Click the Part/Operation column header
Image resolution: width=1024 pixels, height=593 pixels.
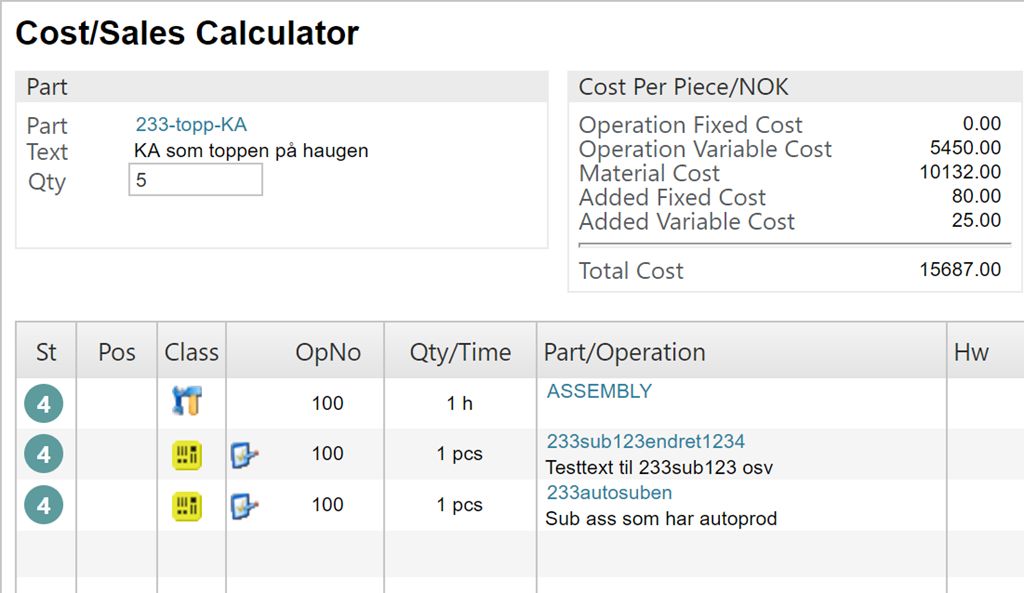(x=625, y=352)
